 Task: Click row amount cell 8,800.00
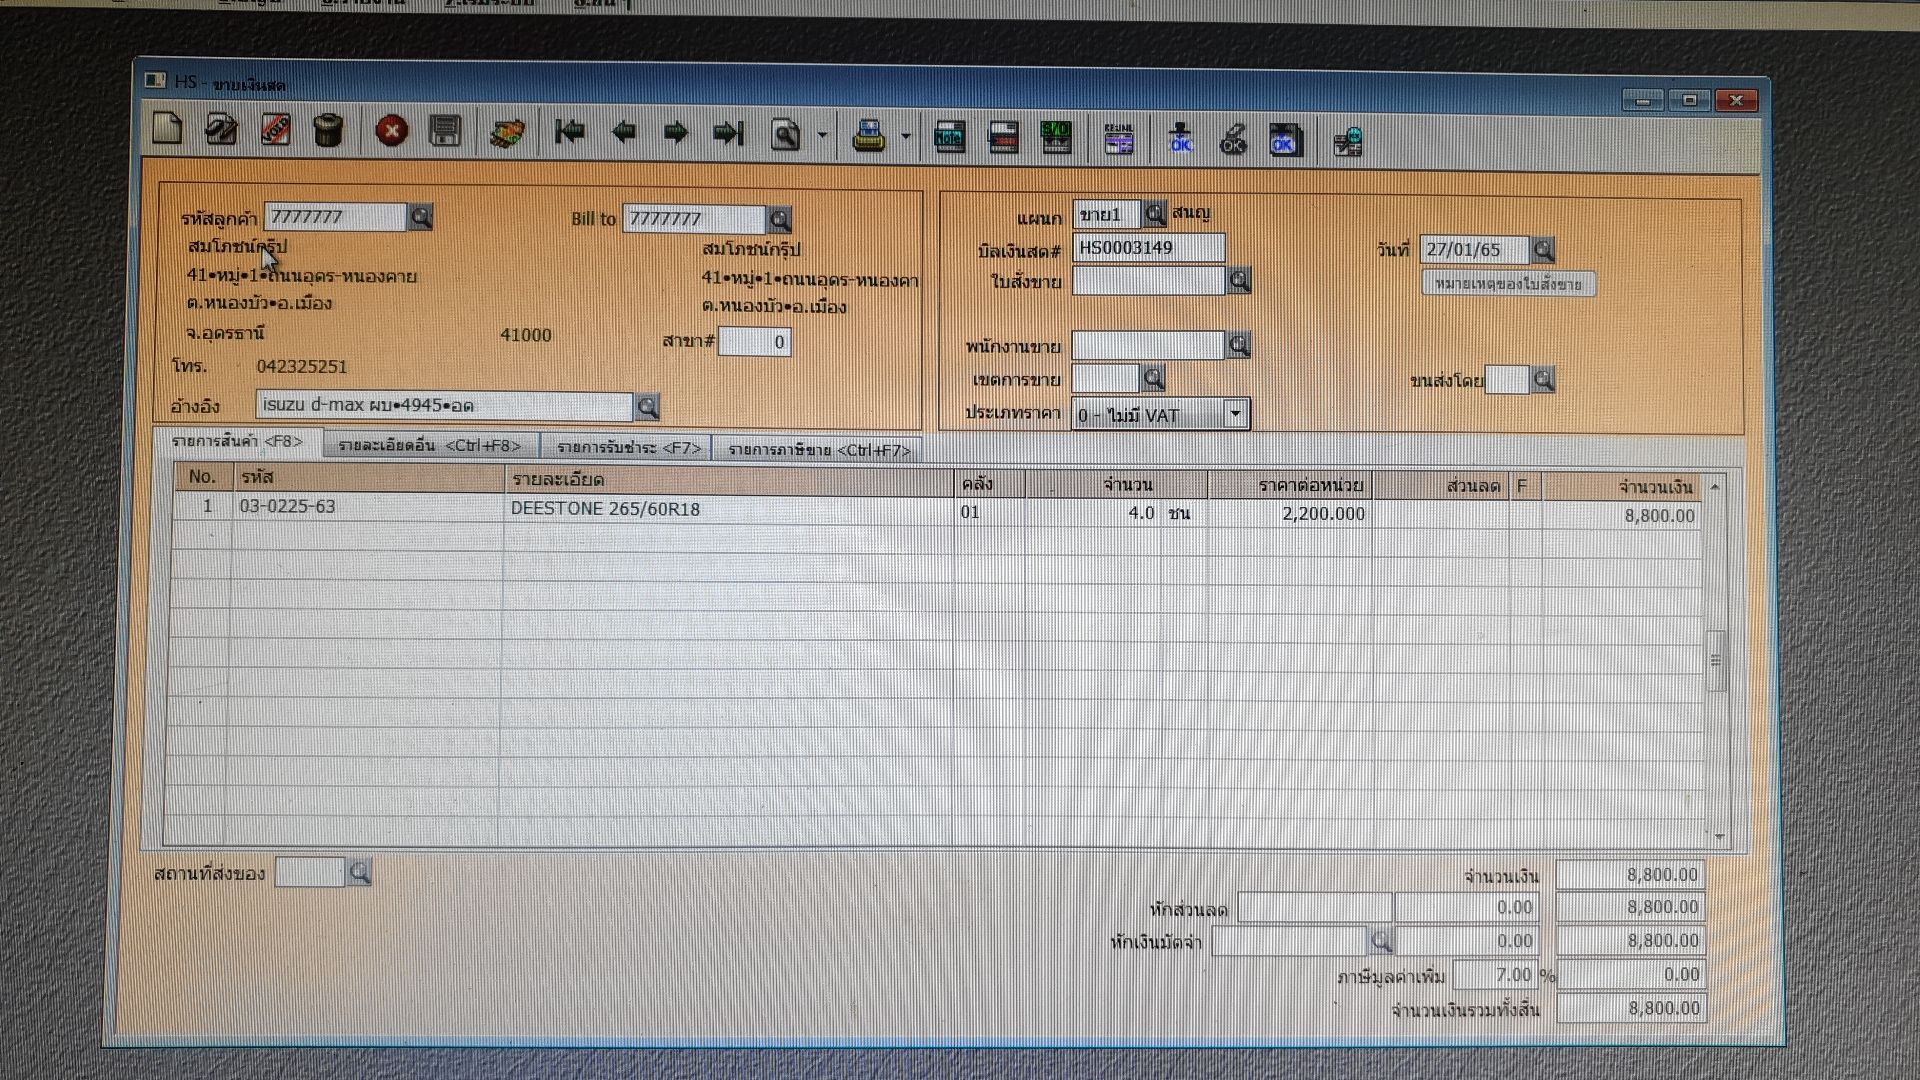[1622, 516]
